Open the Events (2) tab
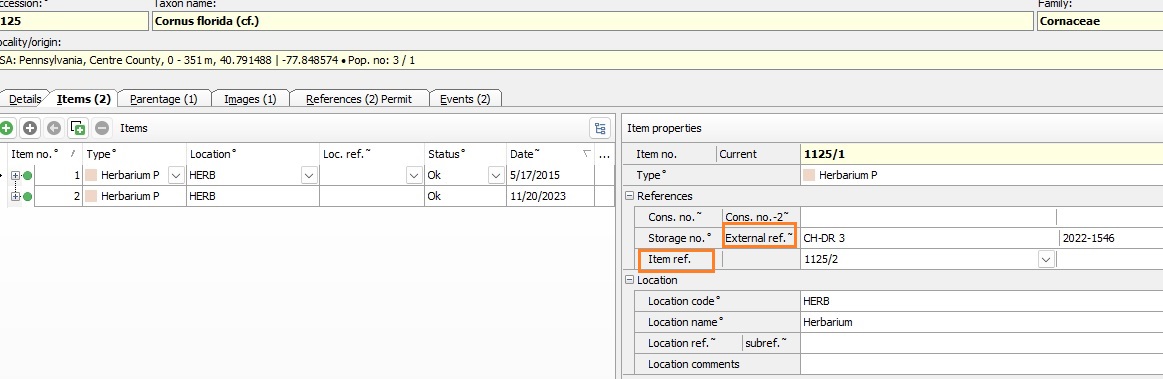 point(464,99)
